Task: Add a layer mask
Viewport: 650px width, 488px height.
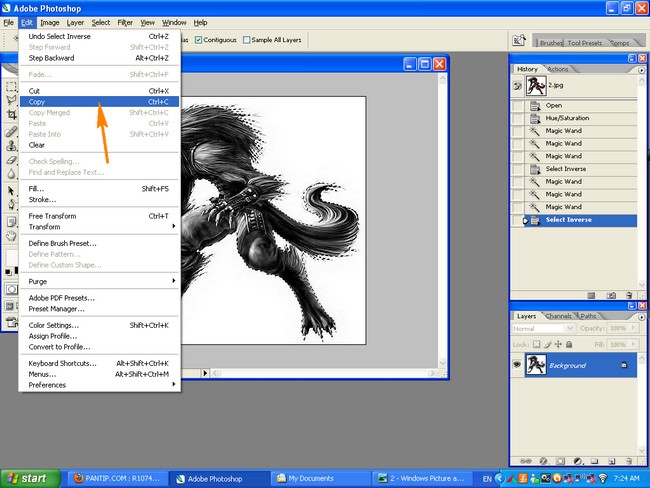Action: (x=560, y=461)
